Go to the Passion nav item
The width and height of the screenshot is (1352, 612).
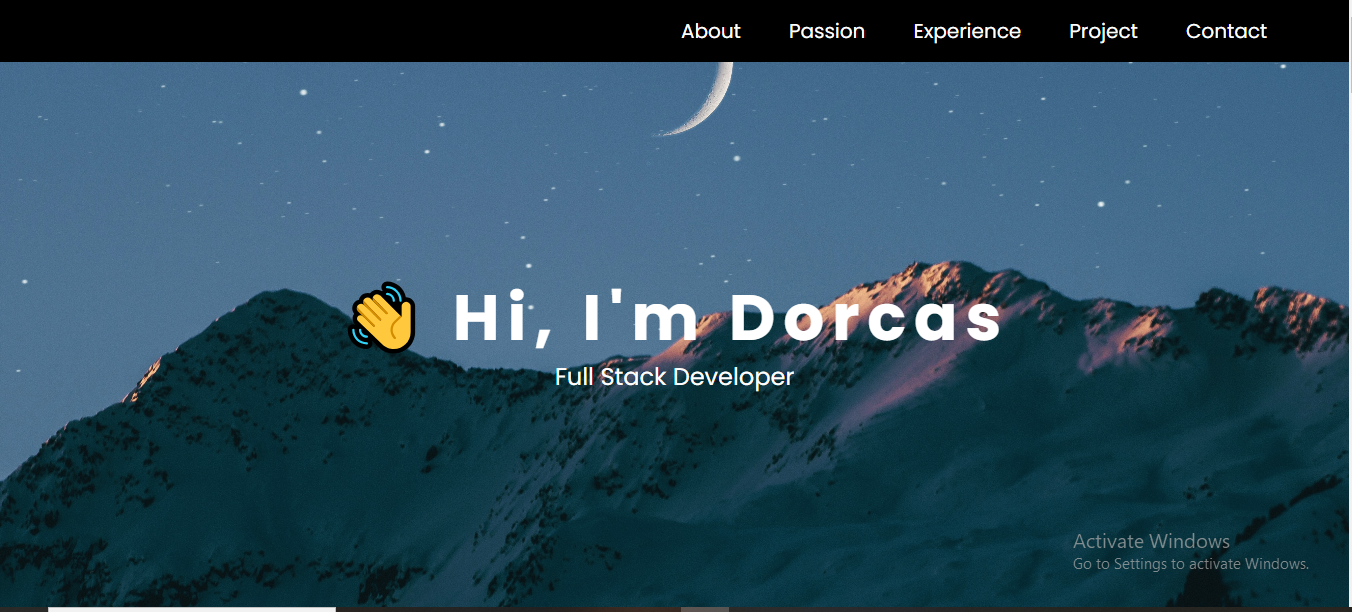click(826, 31)
